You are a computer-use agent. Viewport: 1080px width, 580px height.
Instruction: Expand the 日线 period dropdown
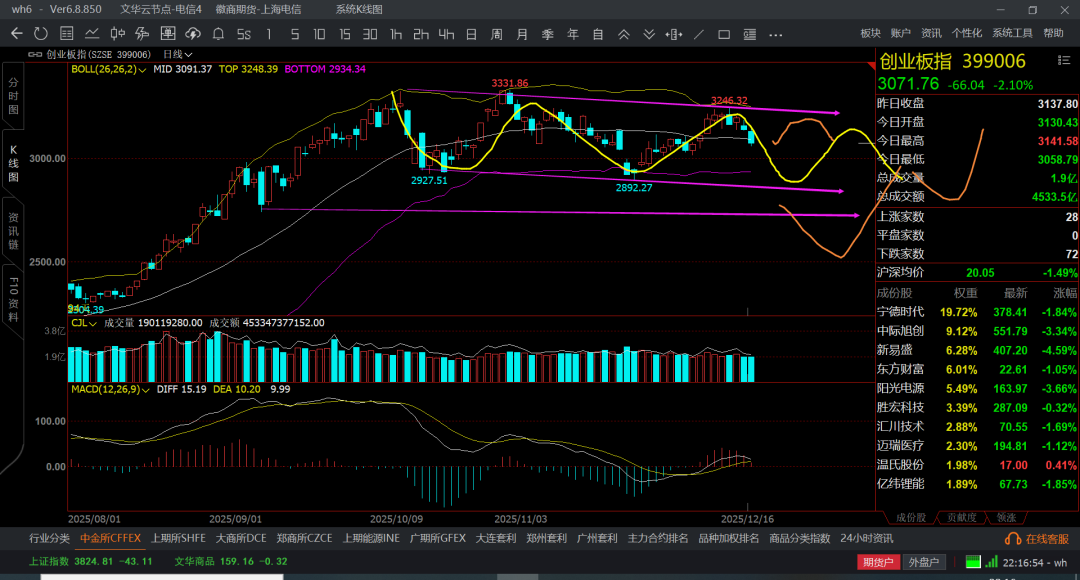[x=177, y=54]
